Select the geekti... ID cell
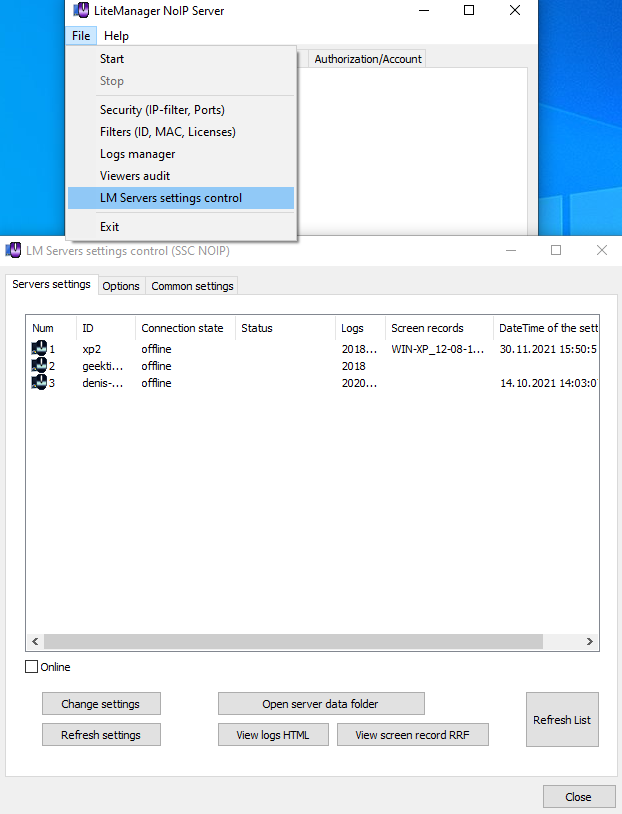The image size is (622, 814). (103, 366)
